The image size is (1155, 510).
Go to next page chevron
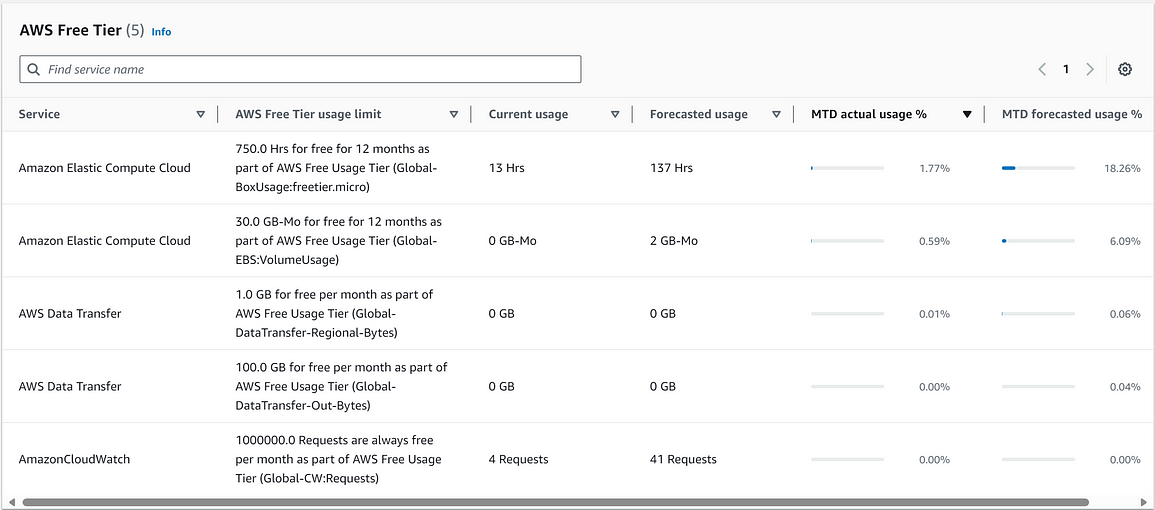(1089, 69)
